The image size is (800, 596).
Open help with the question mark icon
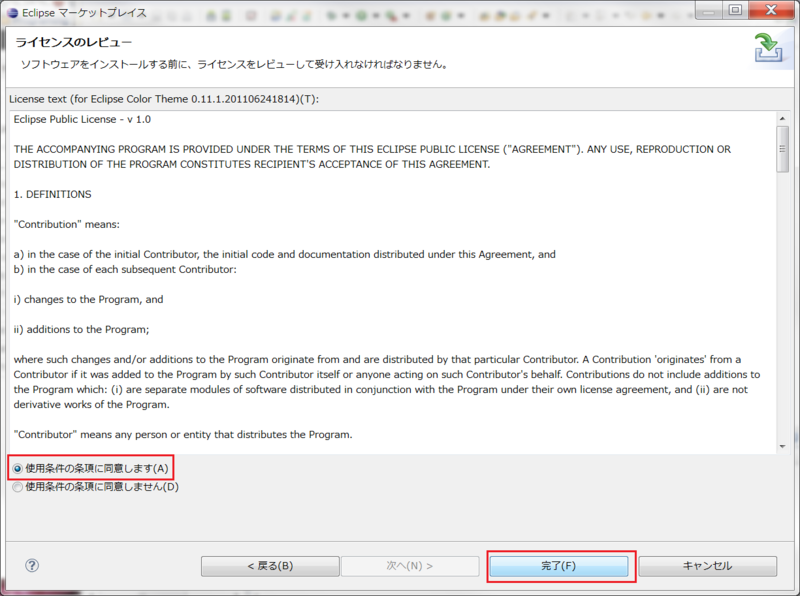point(32,565)
